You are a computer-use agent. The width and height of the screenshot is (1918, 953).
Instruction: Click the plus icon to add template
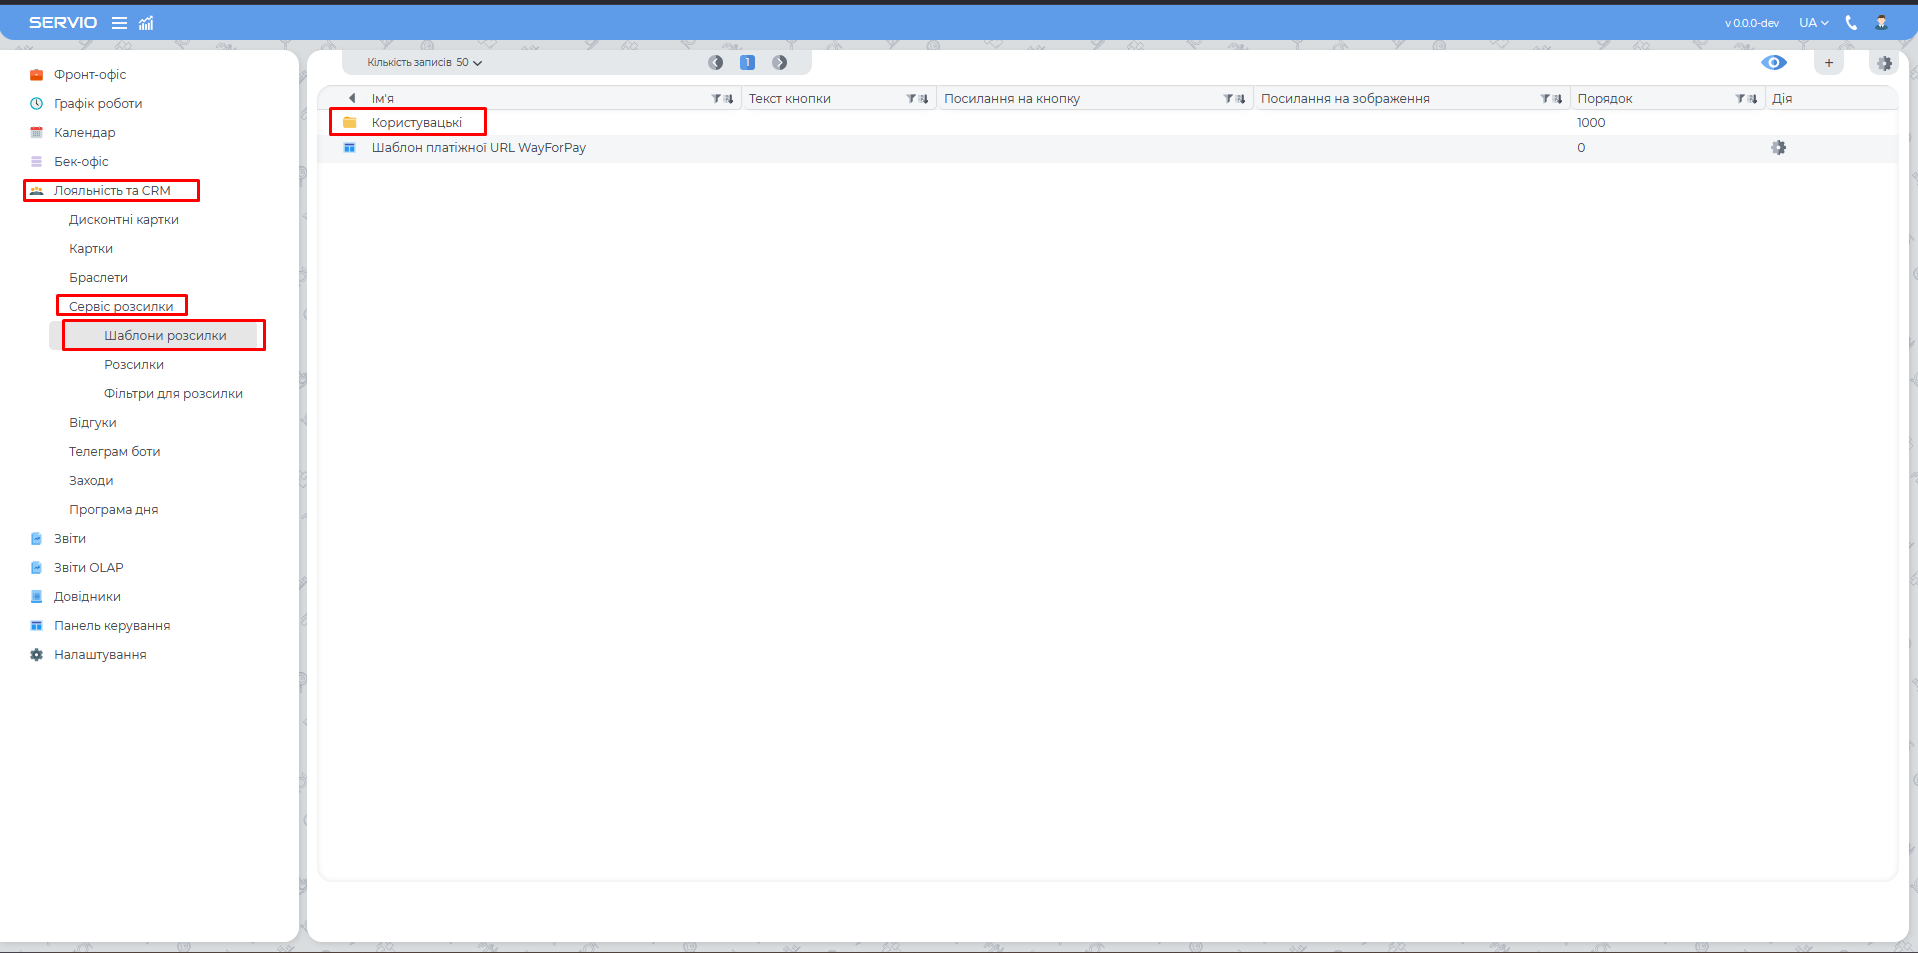tap(1829, 63)
